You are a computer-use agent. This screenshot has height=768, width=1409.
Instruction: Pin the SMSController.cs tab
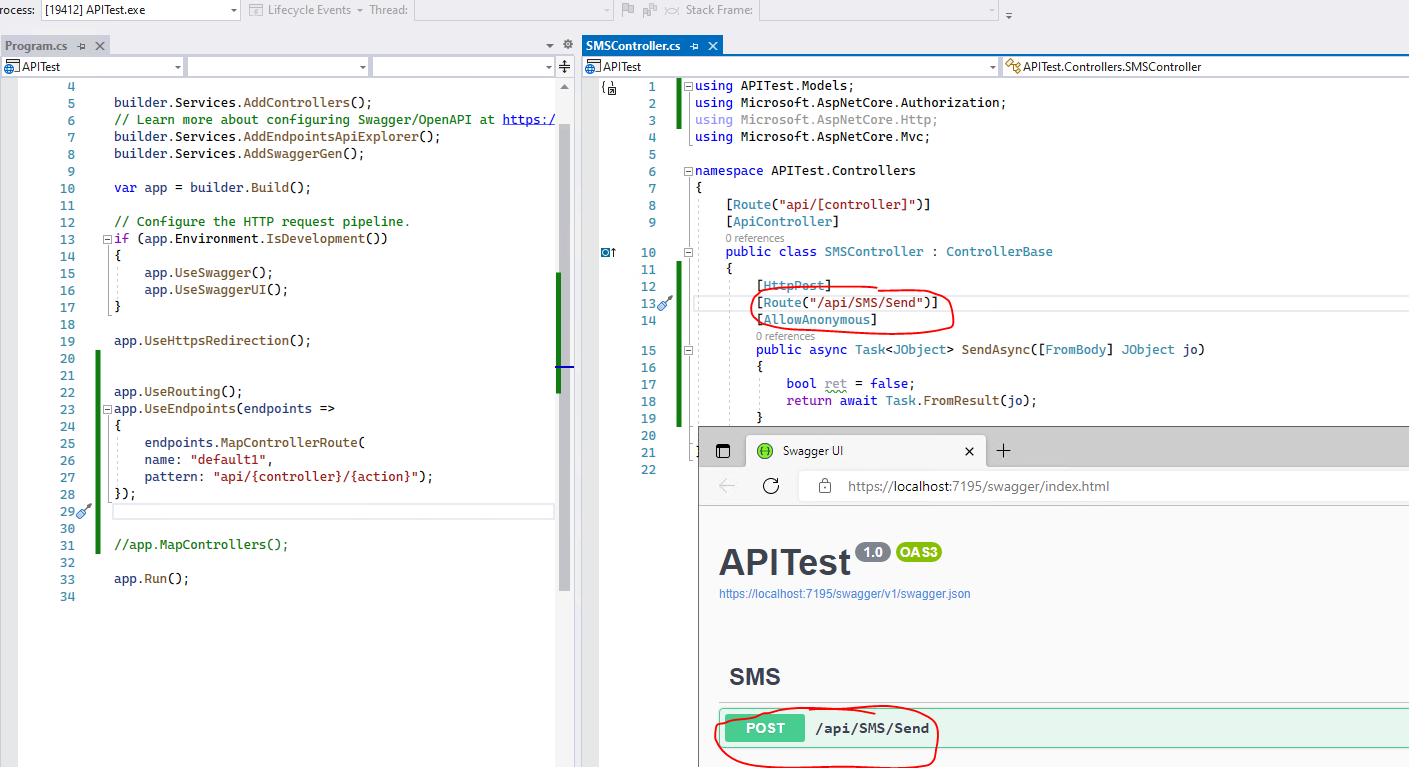[694, 46]
